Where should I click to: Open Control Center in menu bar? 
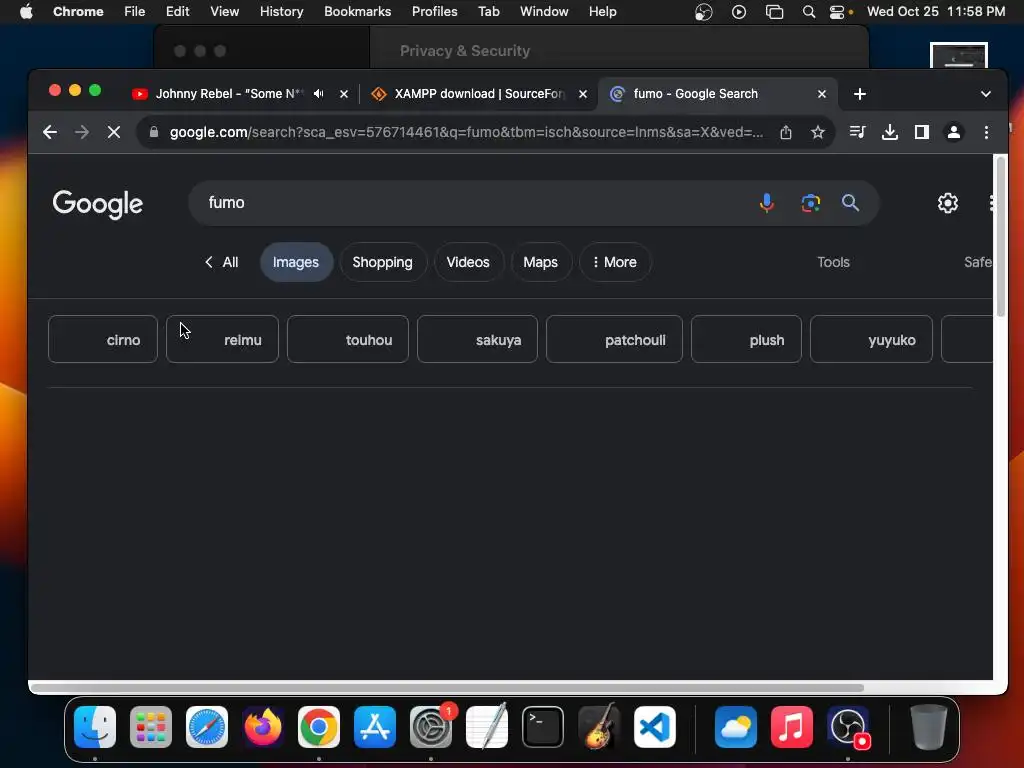(837, 12)
